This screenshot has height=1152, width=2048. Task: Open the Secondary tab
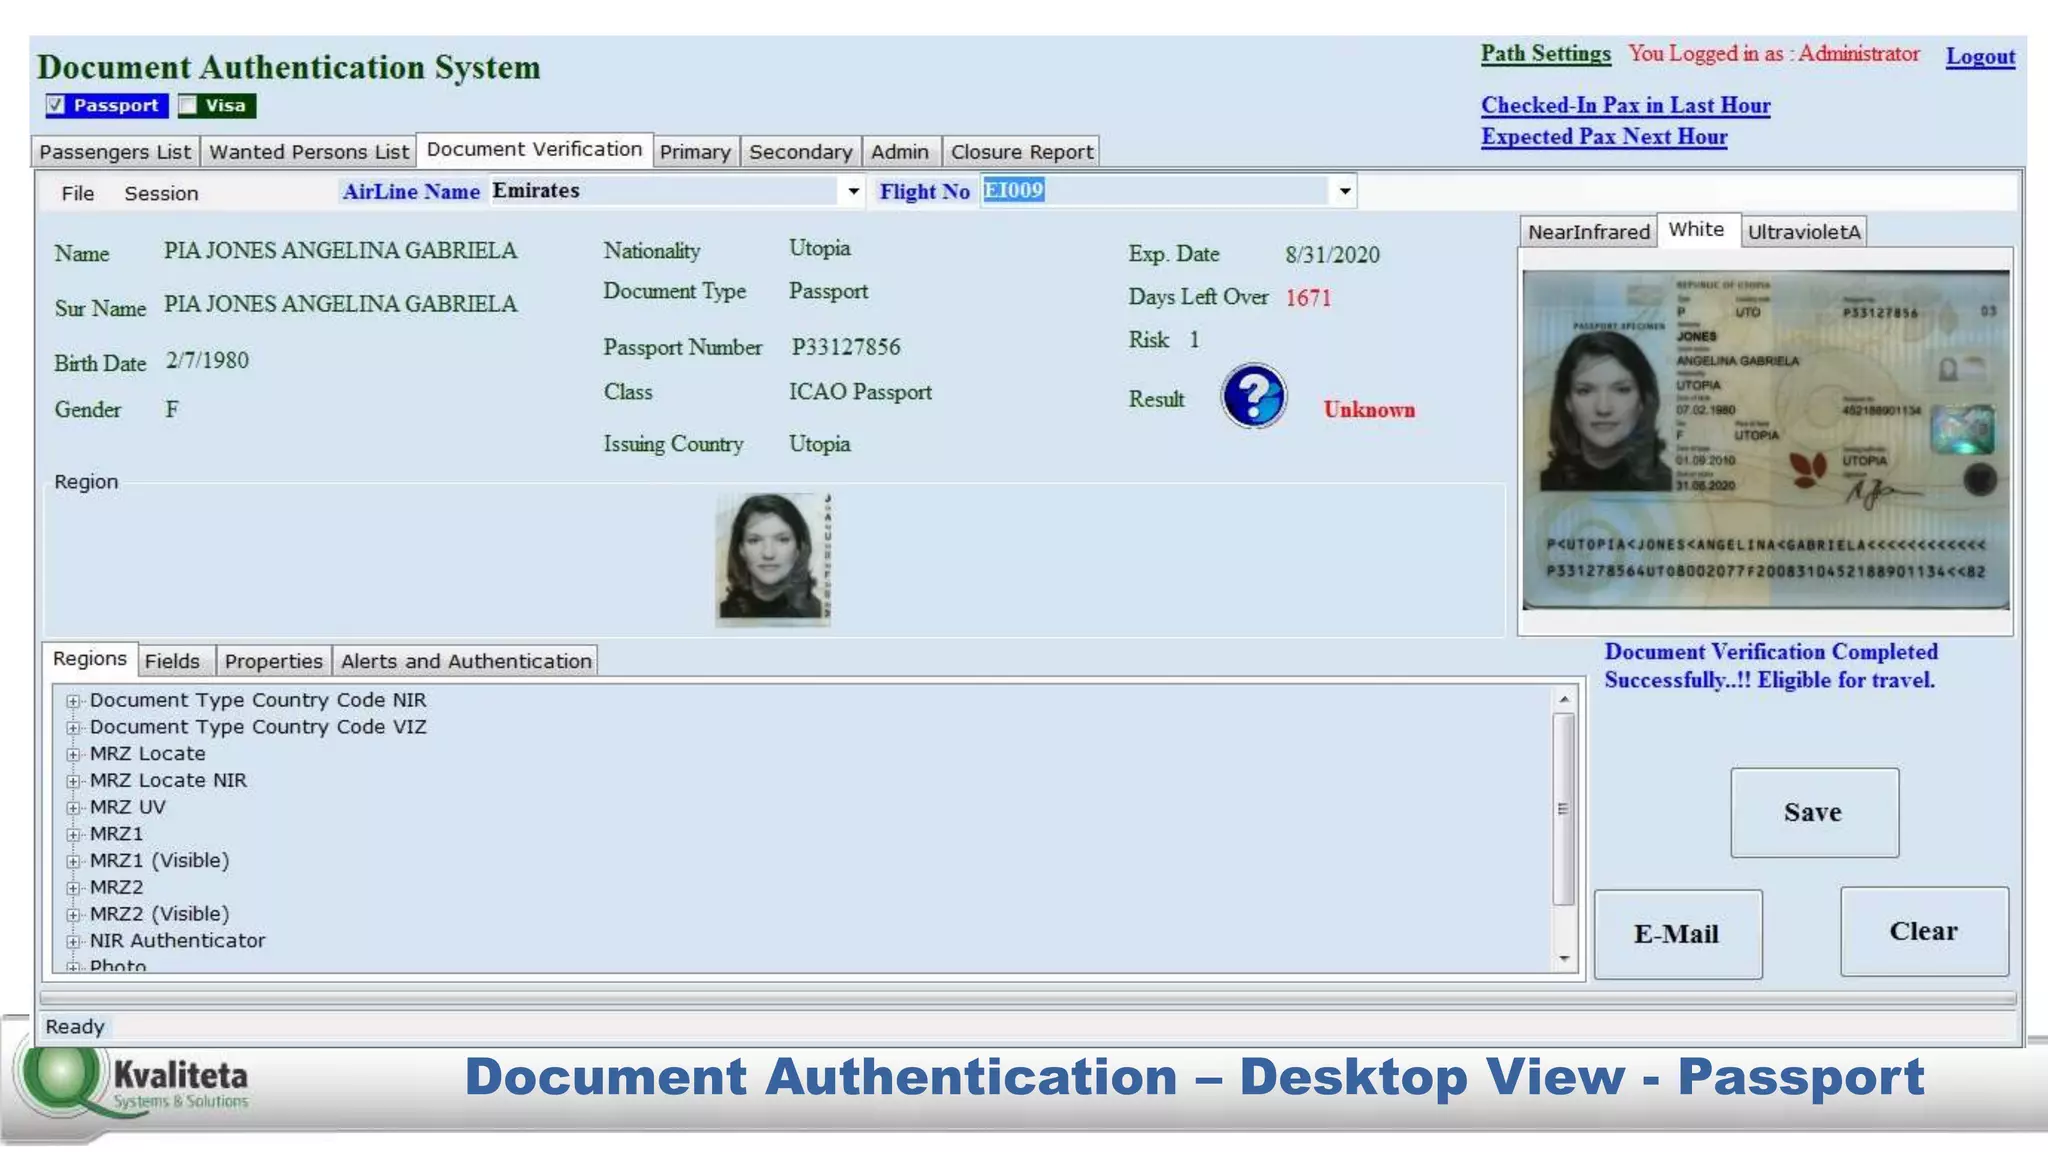tap(800, 152)
